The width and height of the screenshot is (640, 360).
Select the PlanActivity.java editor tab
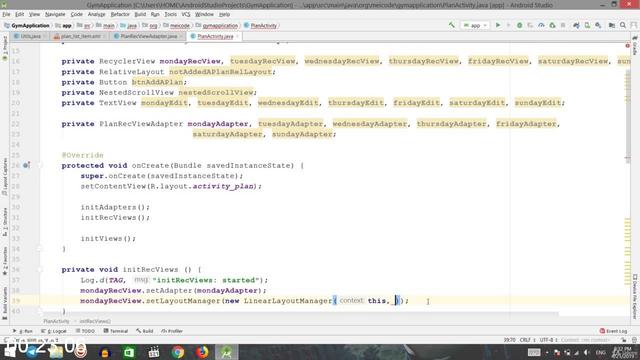coord(215,36)
